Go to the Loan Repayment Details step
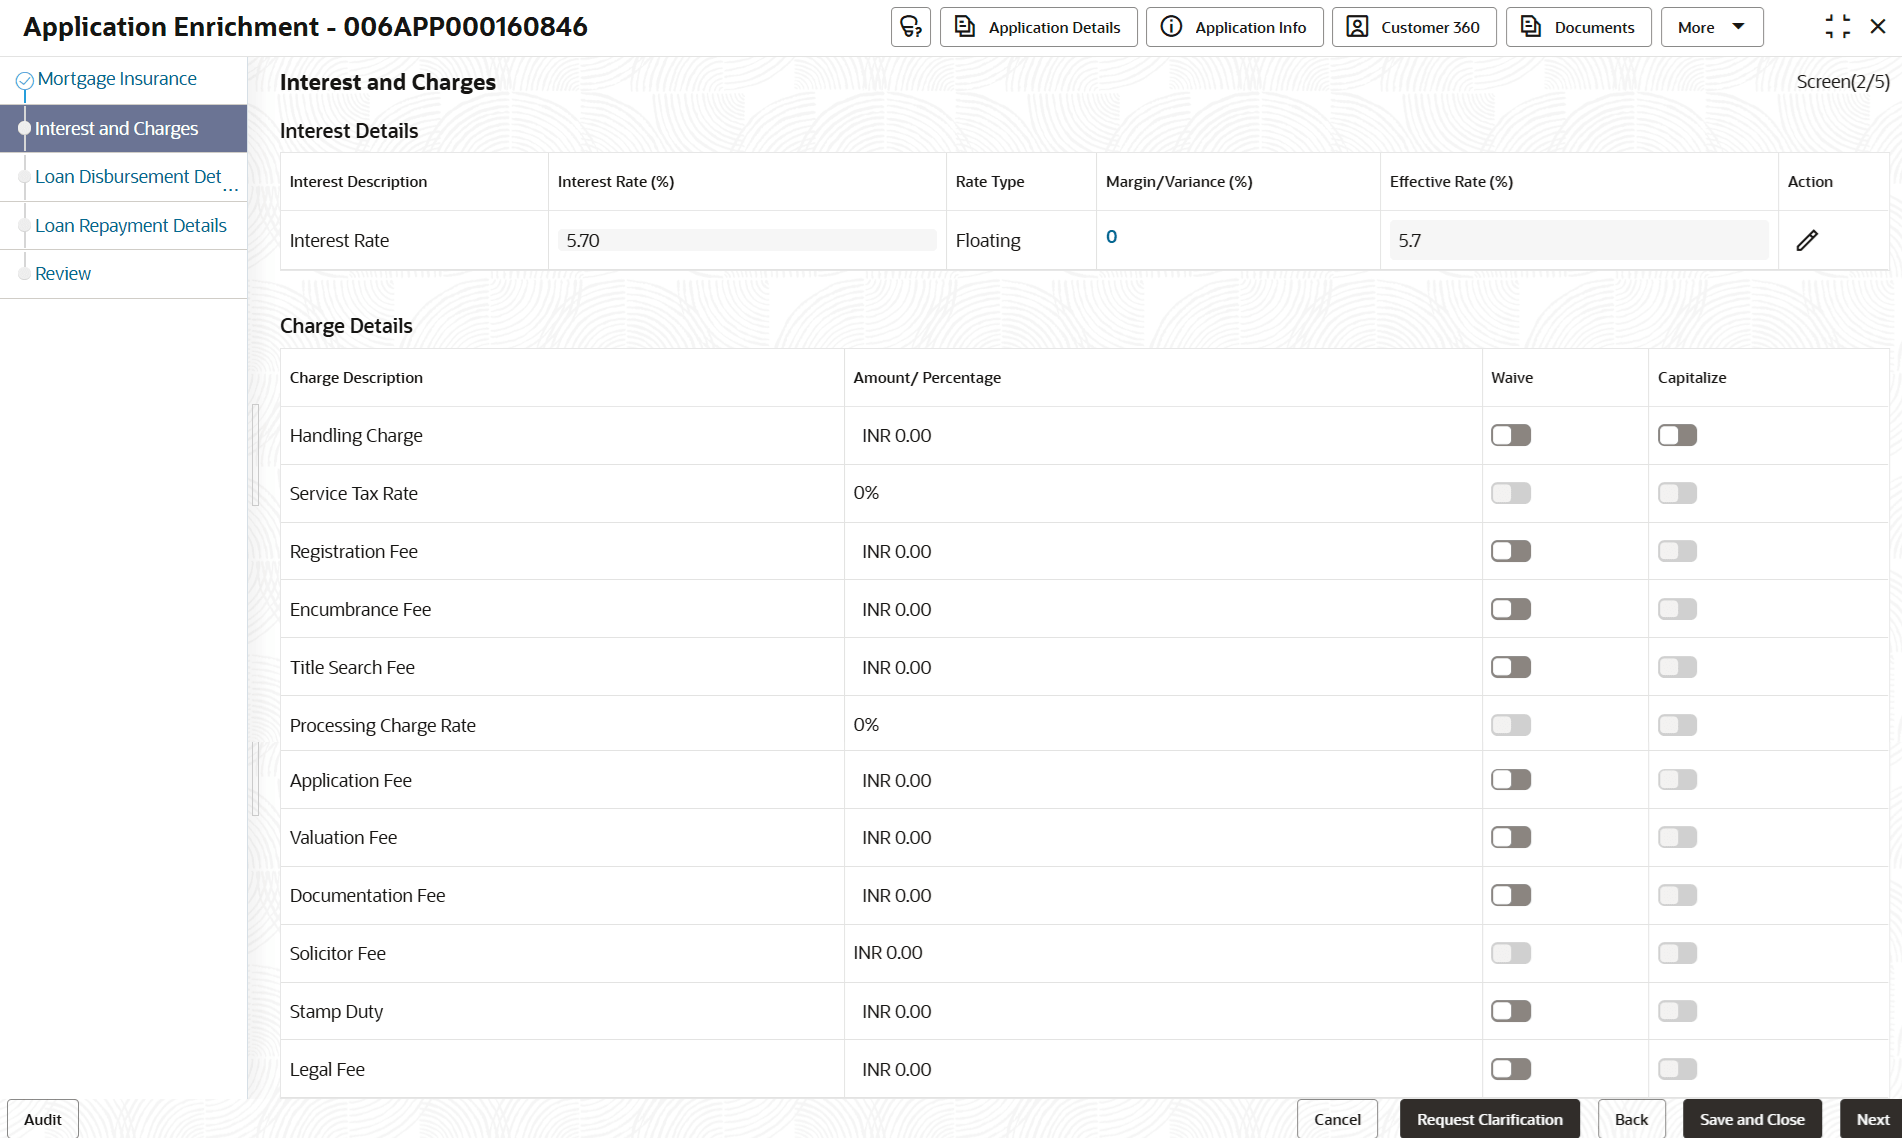Viewport: 1902px width, 1138px height. coord(131,225)
